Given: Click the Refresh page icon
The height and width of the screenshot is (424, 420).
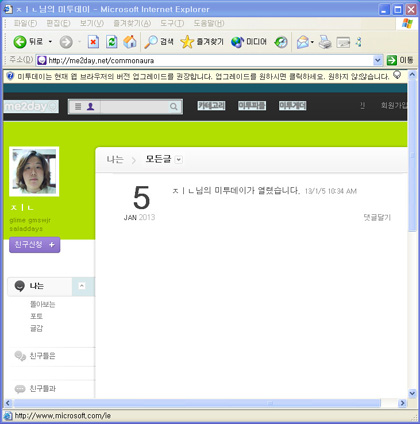Looking at the screenshot, I should (111, 42).
